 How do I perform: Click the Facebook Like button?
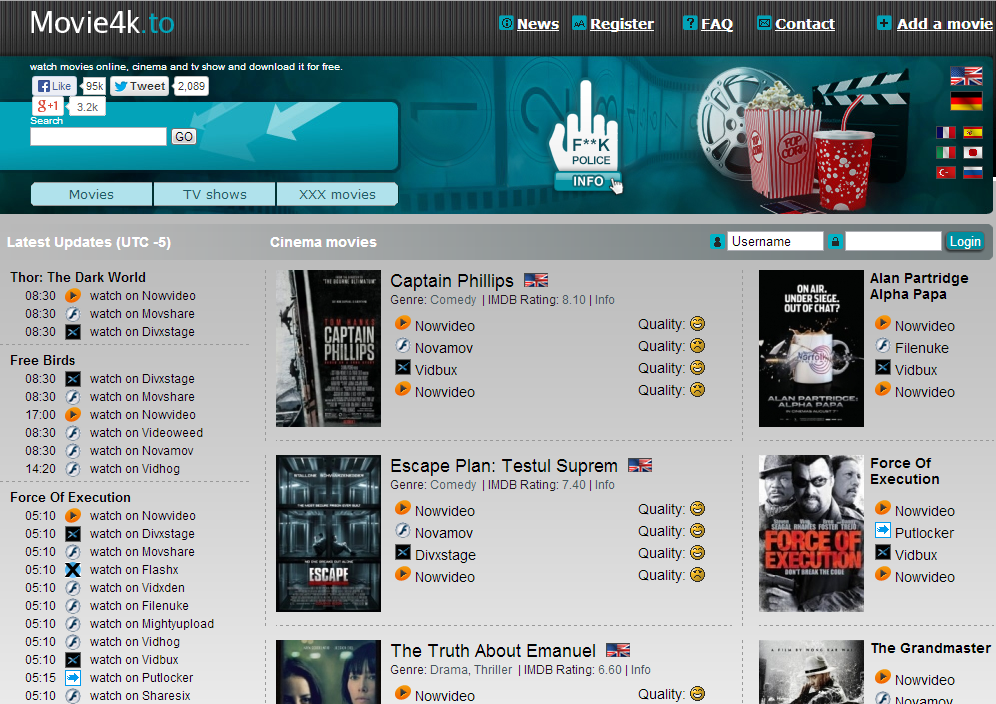point(55,86)
